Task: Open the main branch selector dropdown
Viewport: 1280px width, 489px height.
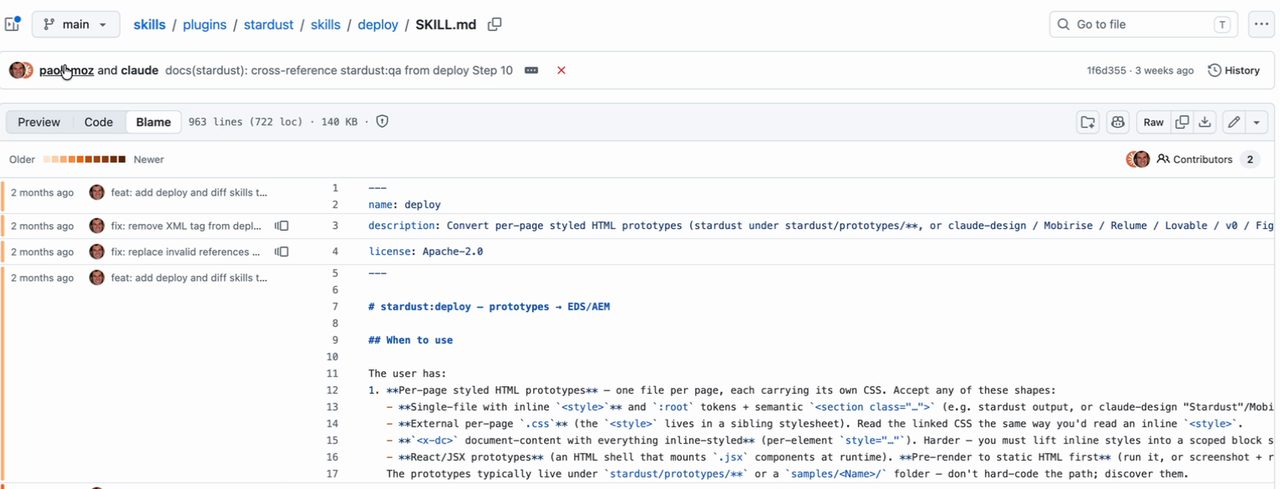Action: (x=76, y=24)
